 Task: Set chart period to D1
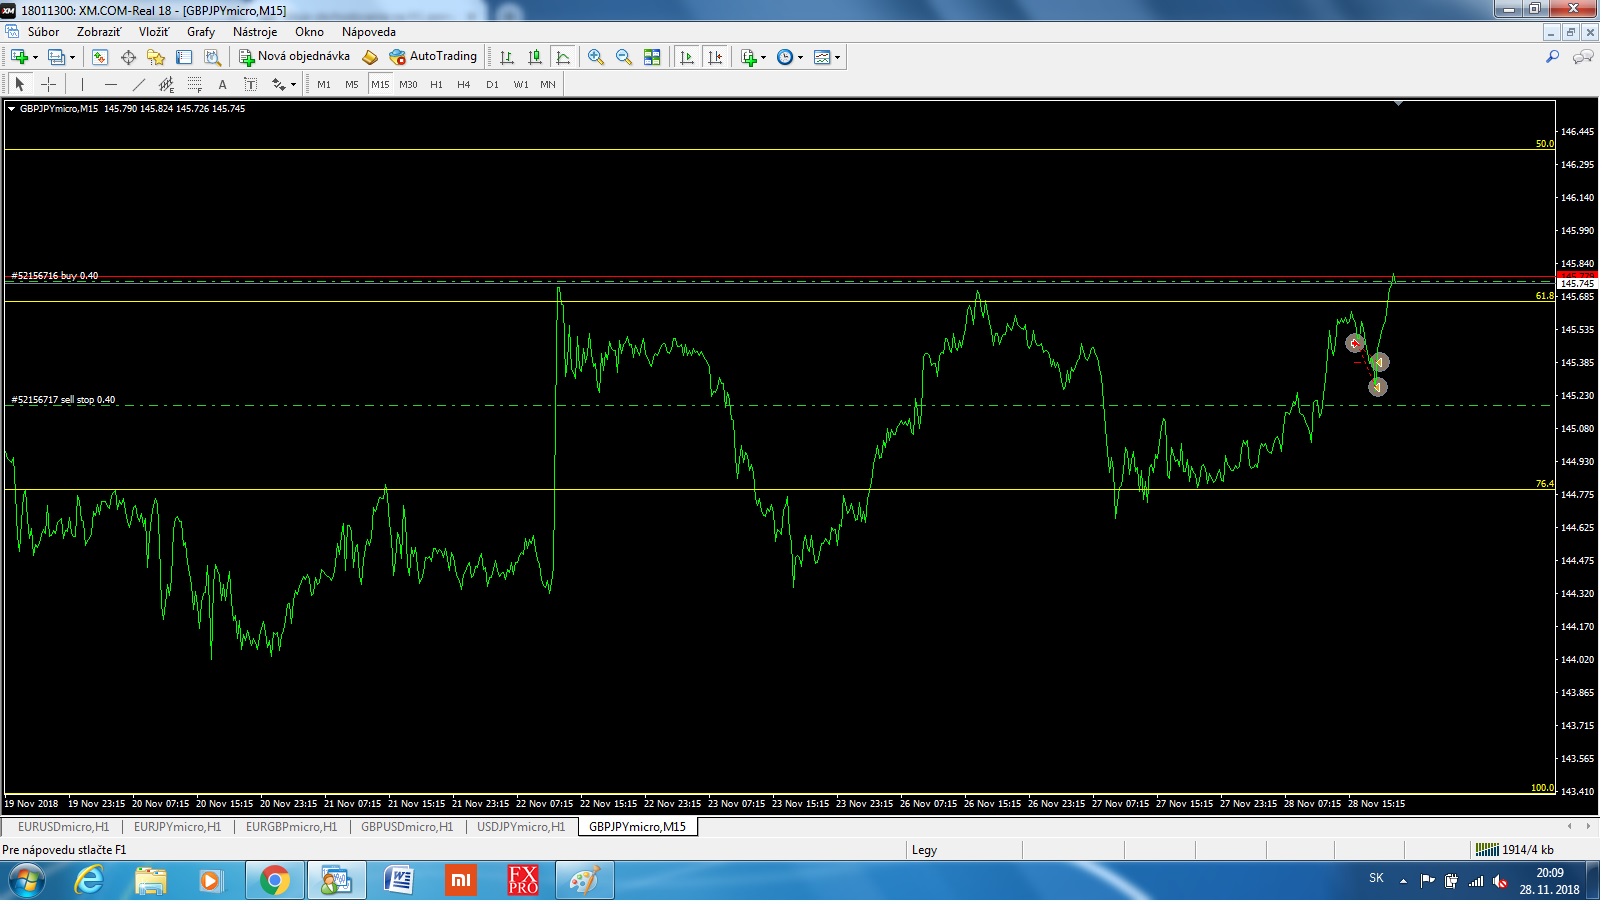492,85
